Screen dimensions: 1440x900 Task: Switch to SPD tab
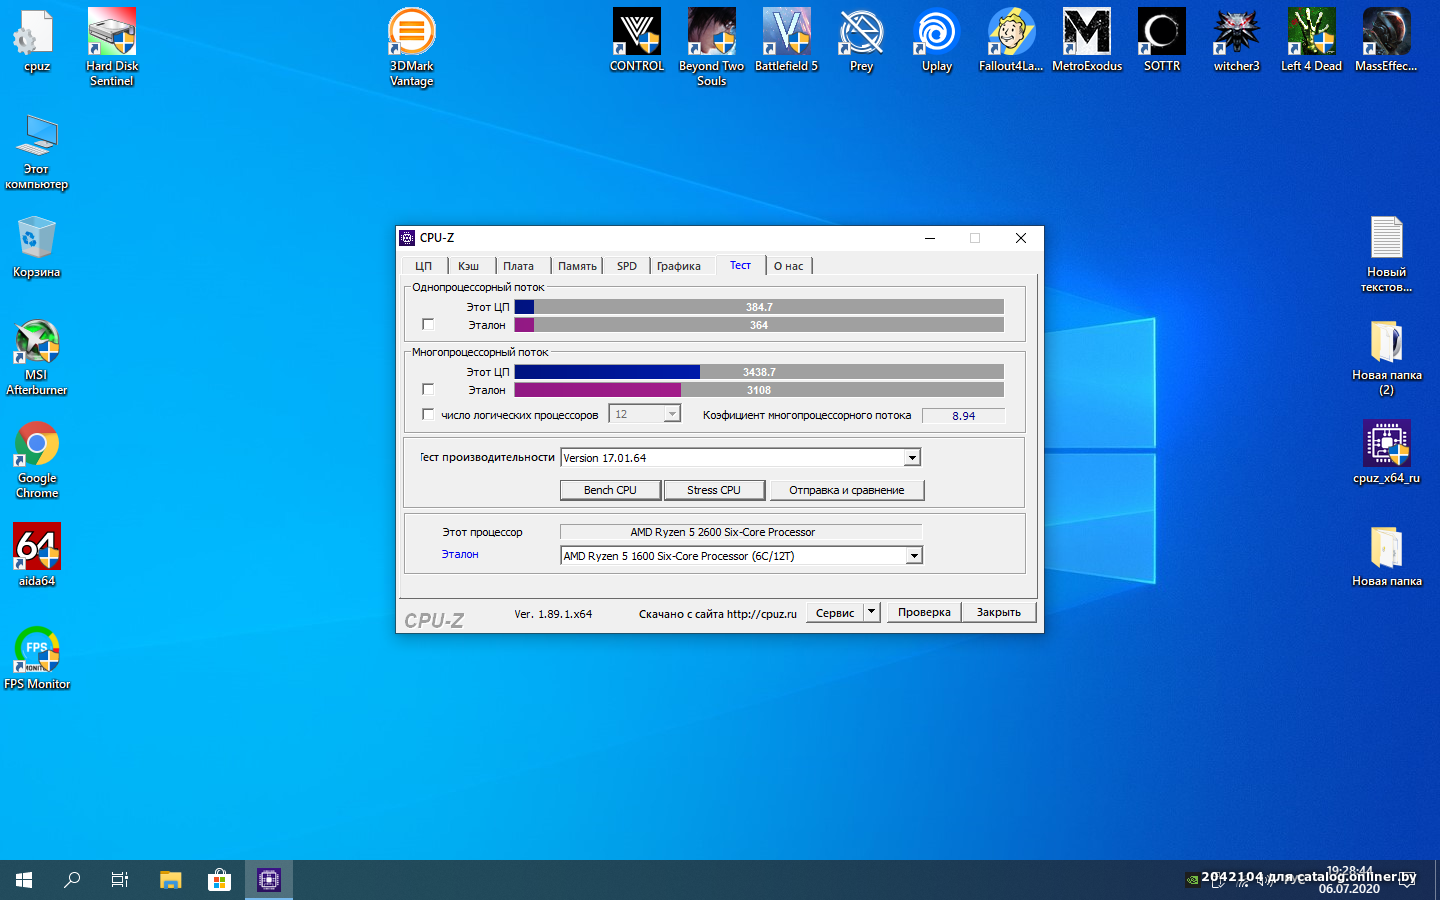(627, 266)
